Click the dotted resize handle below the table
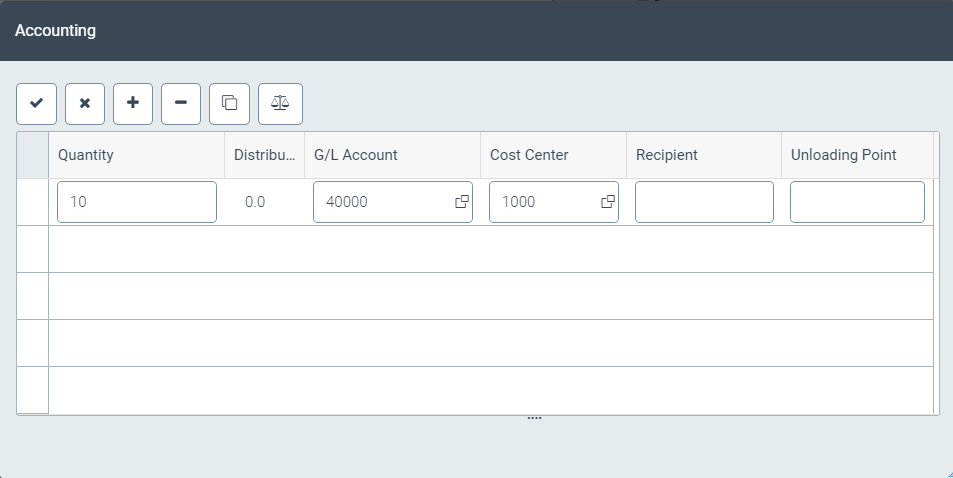The height and width of the screenshot is (478, 953). 534,418
